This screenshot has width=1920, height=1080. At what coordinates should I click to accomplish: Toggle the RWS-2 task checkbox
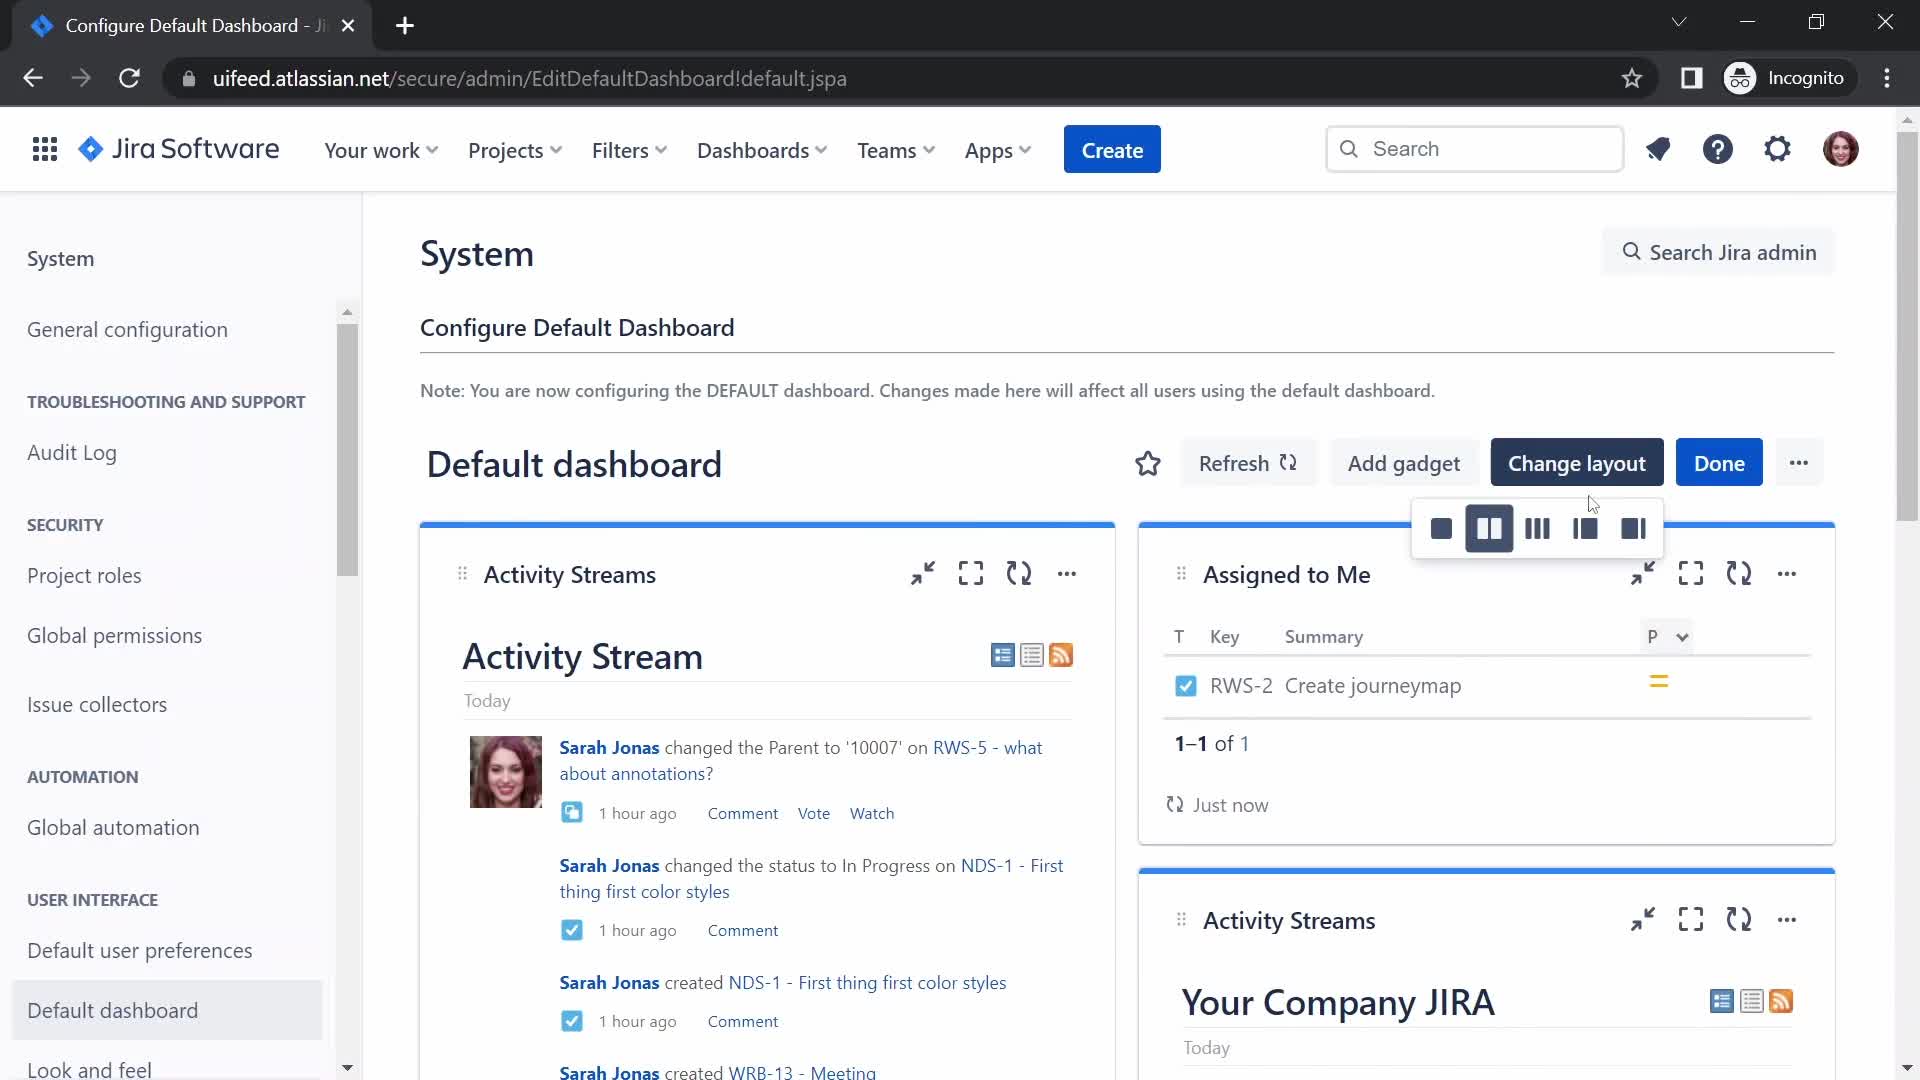coord(1184,684)
